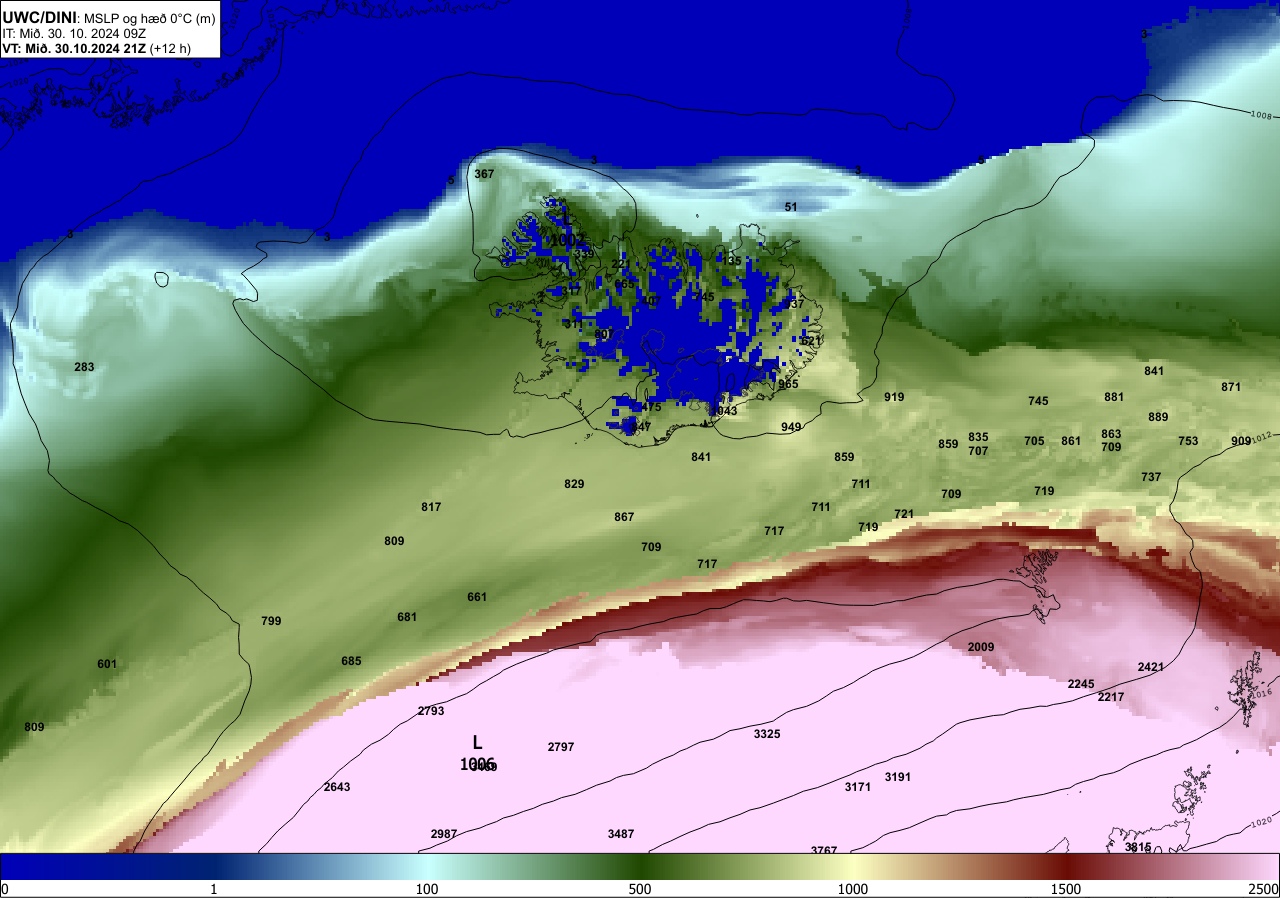Click the 965 height value
This screenshot has height=898, width=1280.
pyautogui.click(x=788, y=384)
